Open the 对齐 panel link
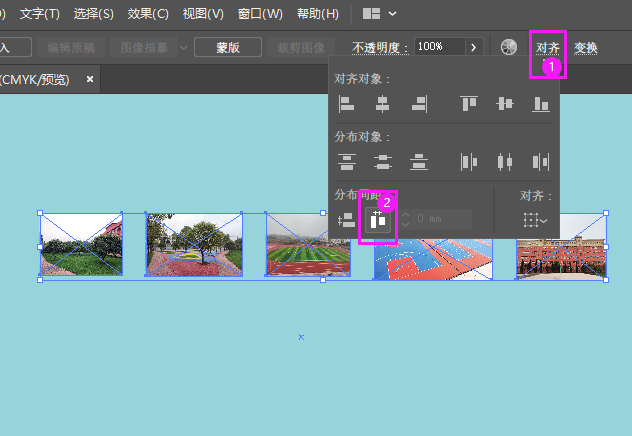 [547, 48]
